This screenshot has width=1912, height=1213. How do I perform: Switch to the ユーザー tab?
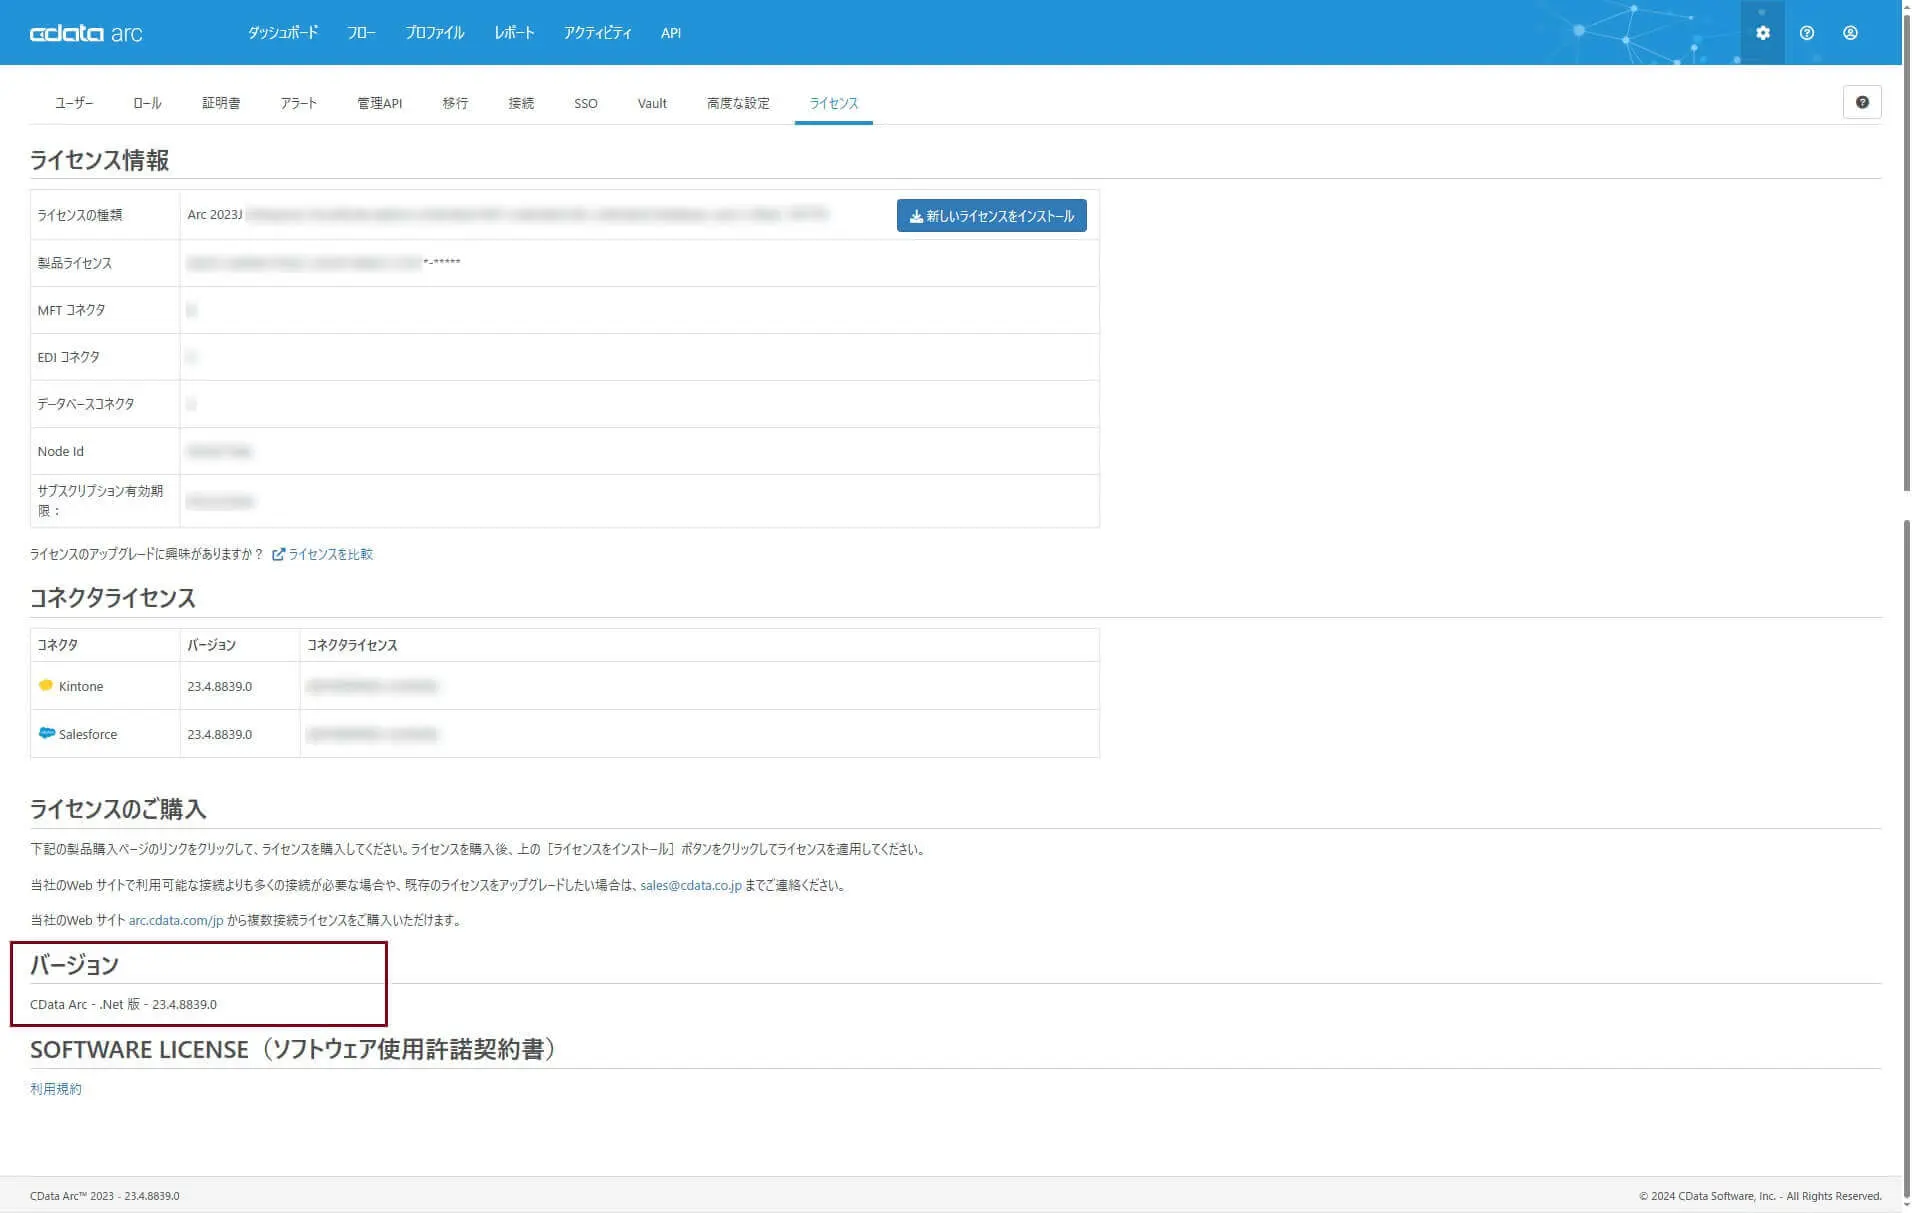pos(74,103)
